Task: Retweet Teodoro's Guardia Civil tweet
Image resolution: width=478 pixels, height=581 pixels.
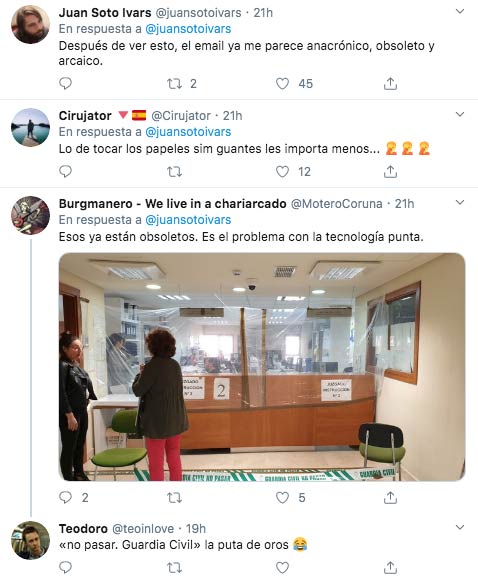Action: tap(174, 567)
